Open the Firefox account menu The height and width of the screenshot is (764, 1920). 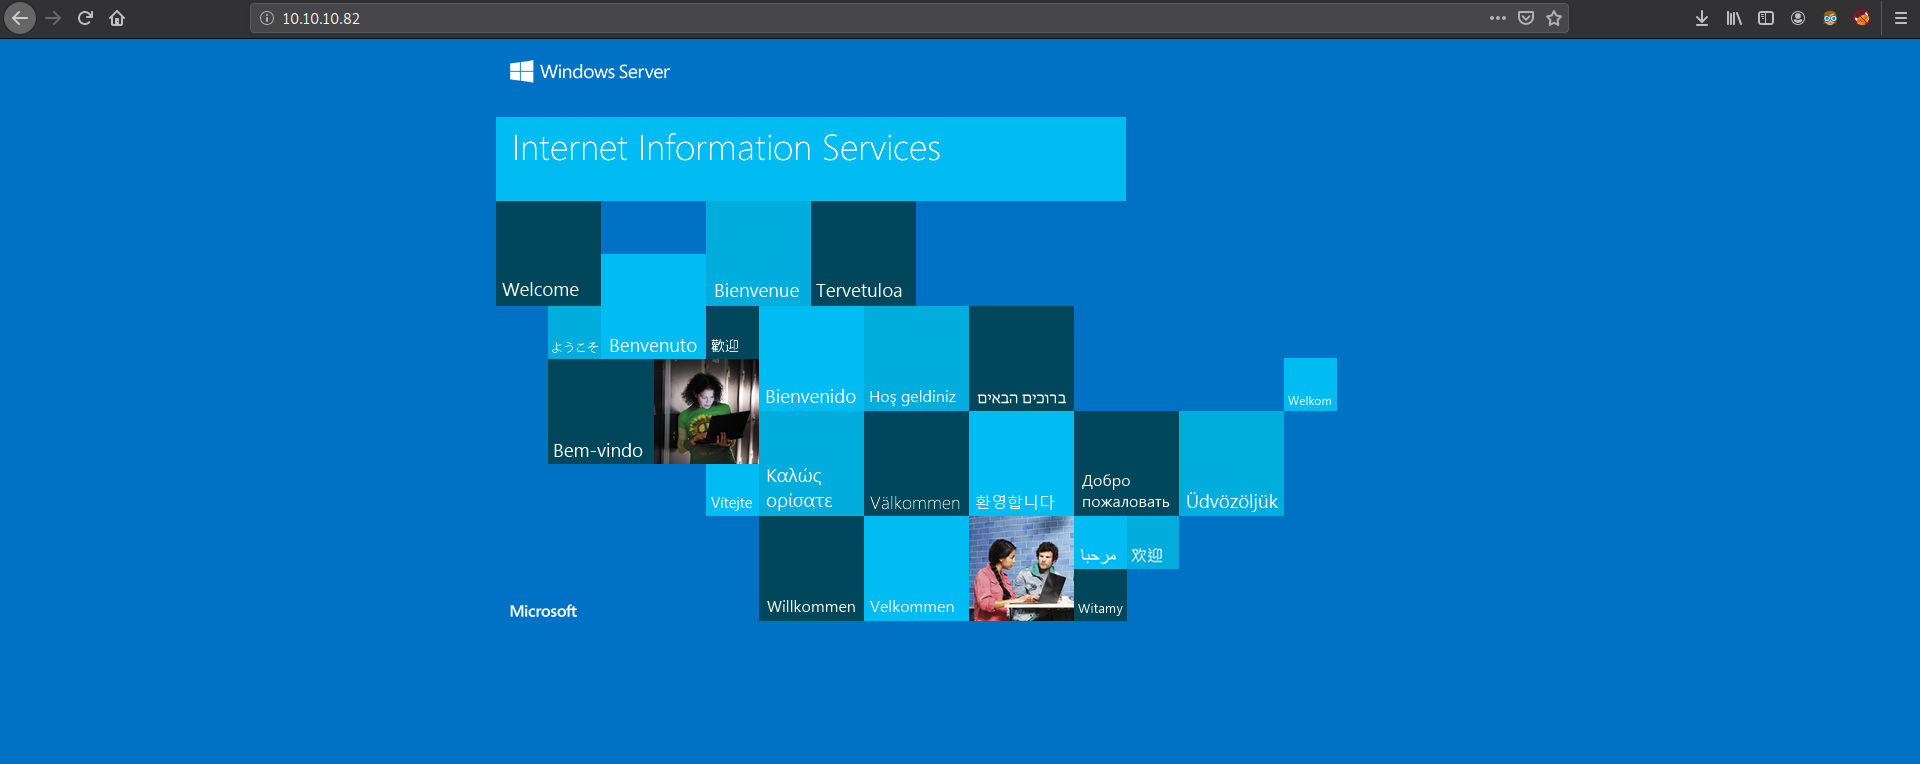[x=1798, y=18]
